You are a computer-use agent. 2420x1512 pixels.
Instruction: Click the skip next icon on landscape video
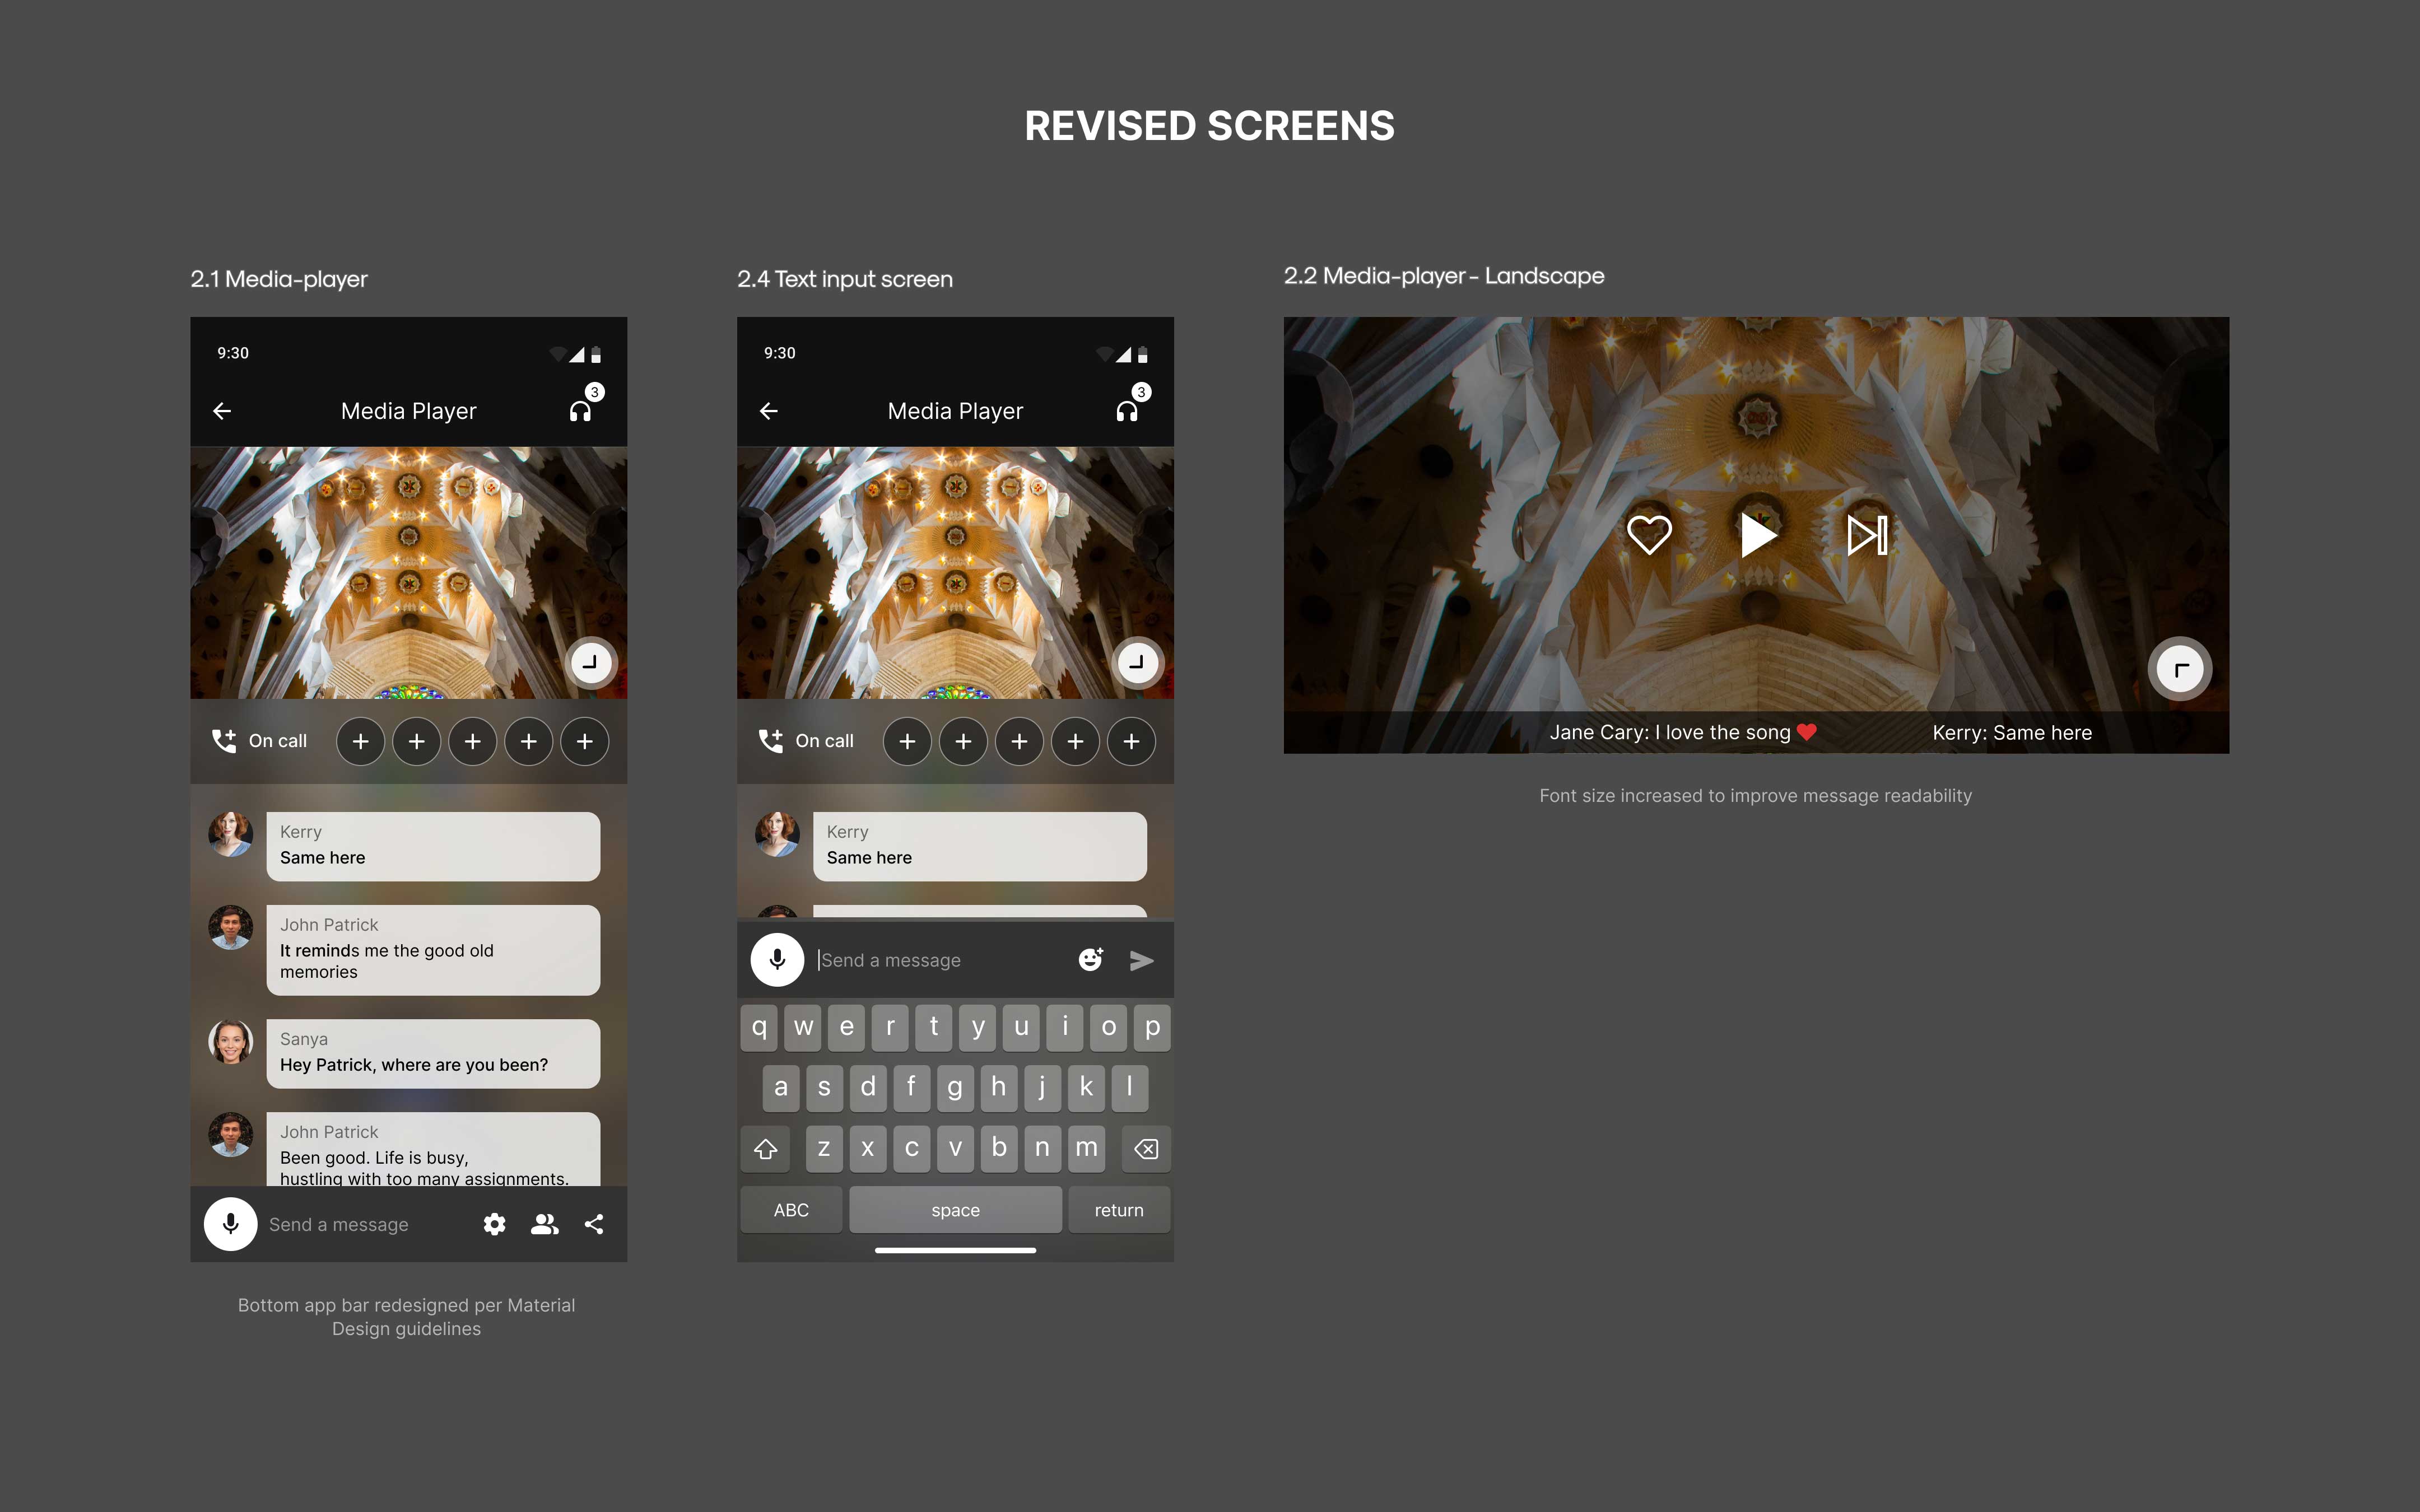(1867, 534)
